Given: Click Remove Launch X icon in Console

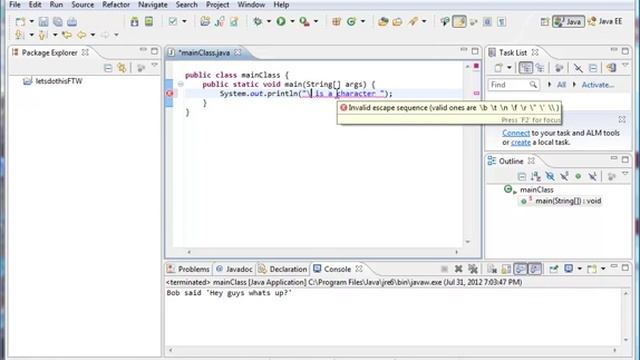Looking at the screenshot, I should point(458,269).
